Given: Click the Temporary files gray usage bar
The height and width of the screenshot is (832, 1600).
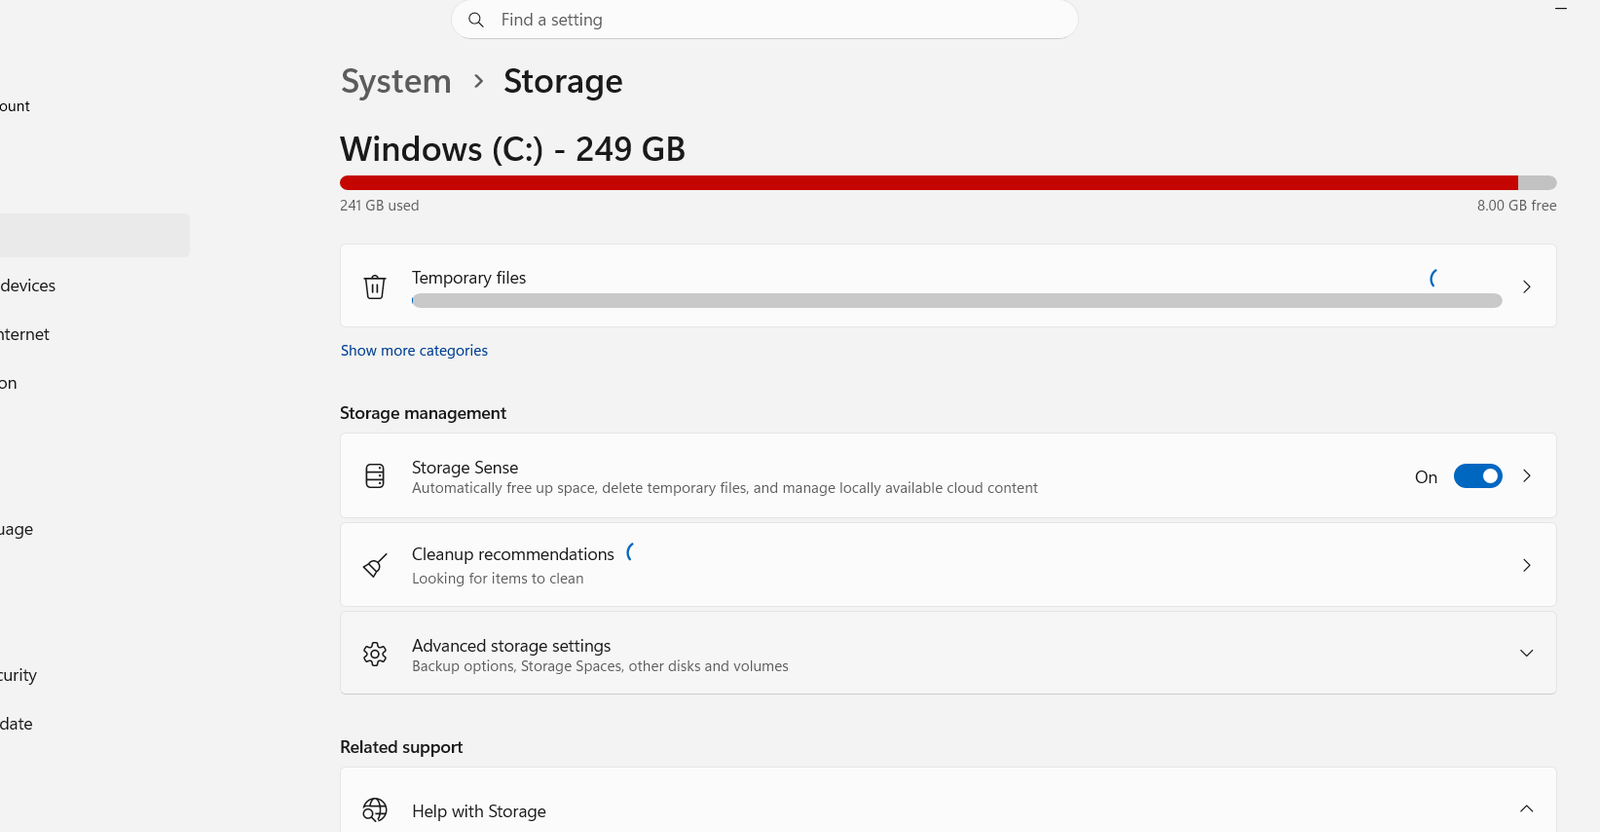Looking at the screenshot, I should tap(957, 301).
